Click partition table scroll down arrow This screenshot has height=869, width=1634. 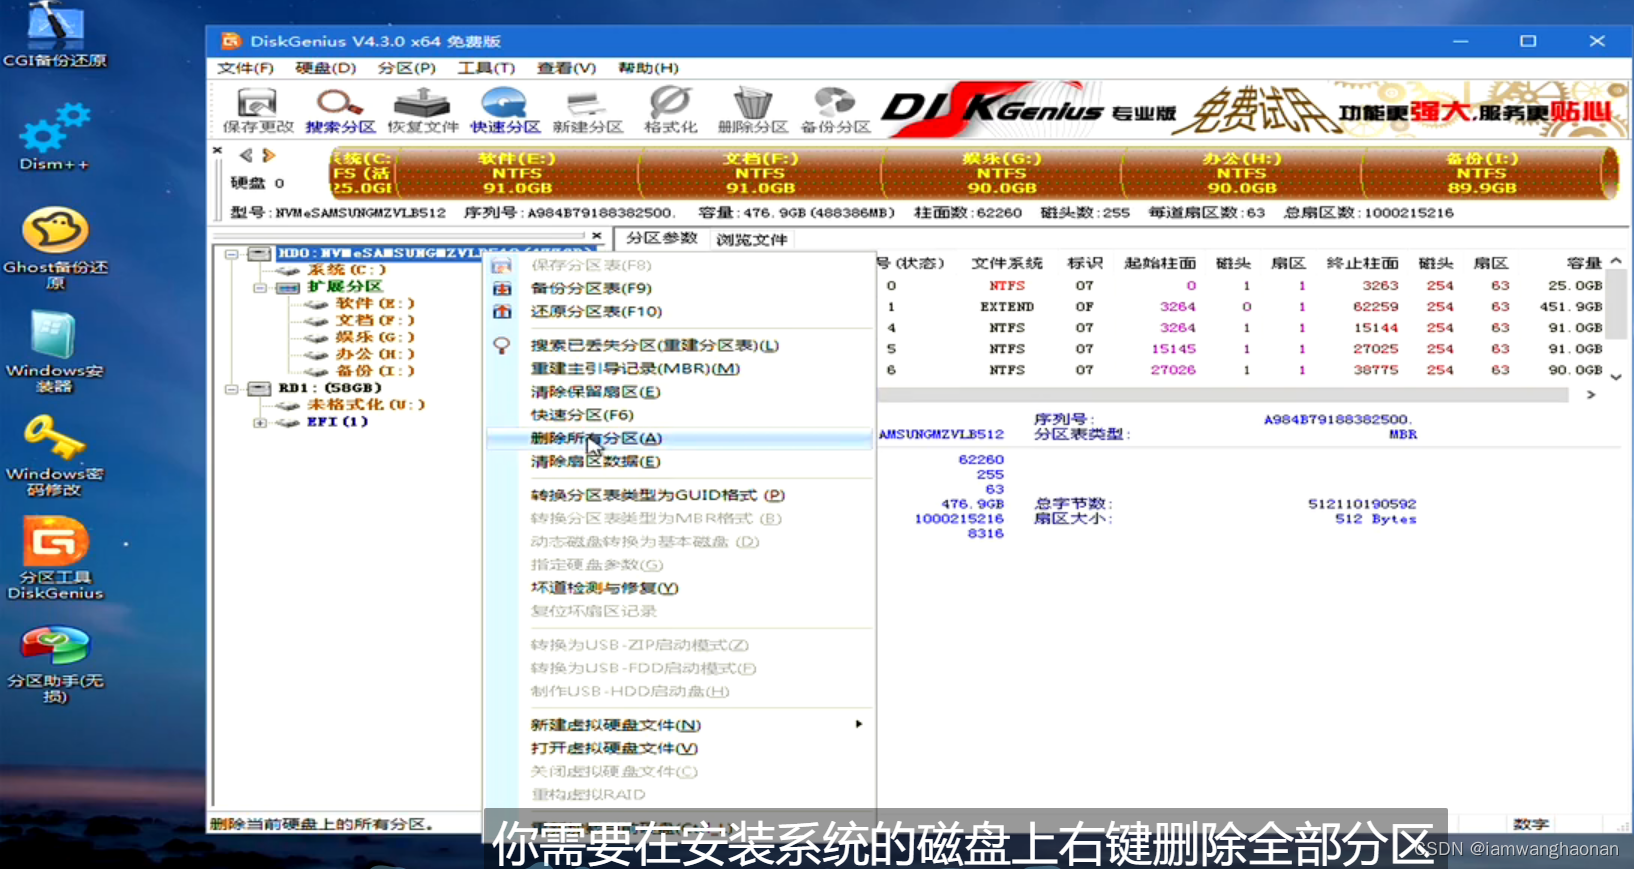point(1616,377)
